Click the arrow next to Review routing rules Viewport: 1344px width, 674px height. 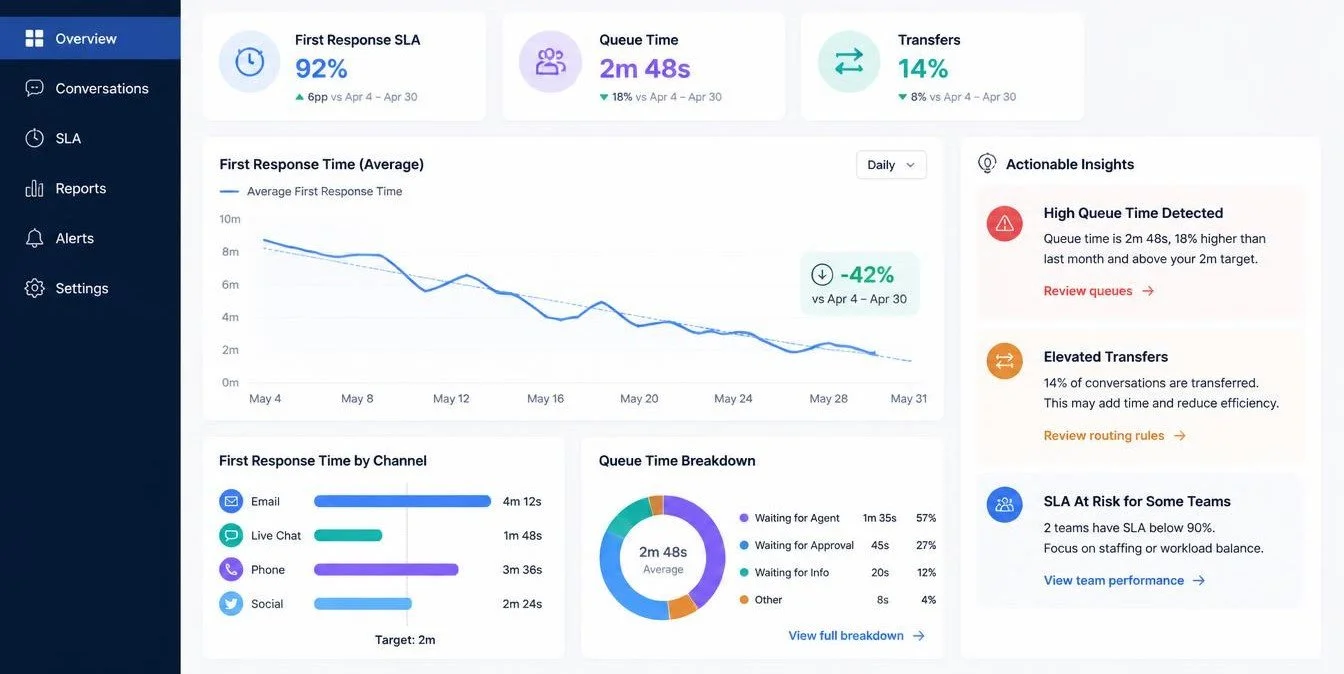point(1179,436)
